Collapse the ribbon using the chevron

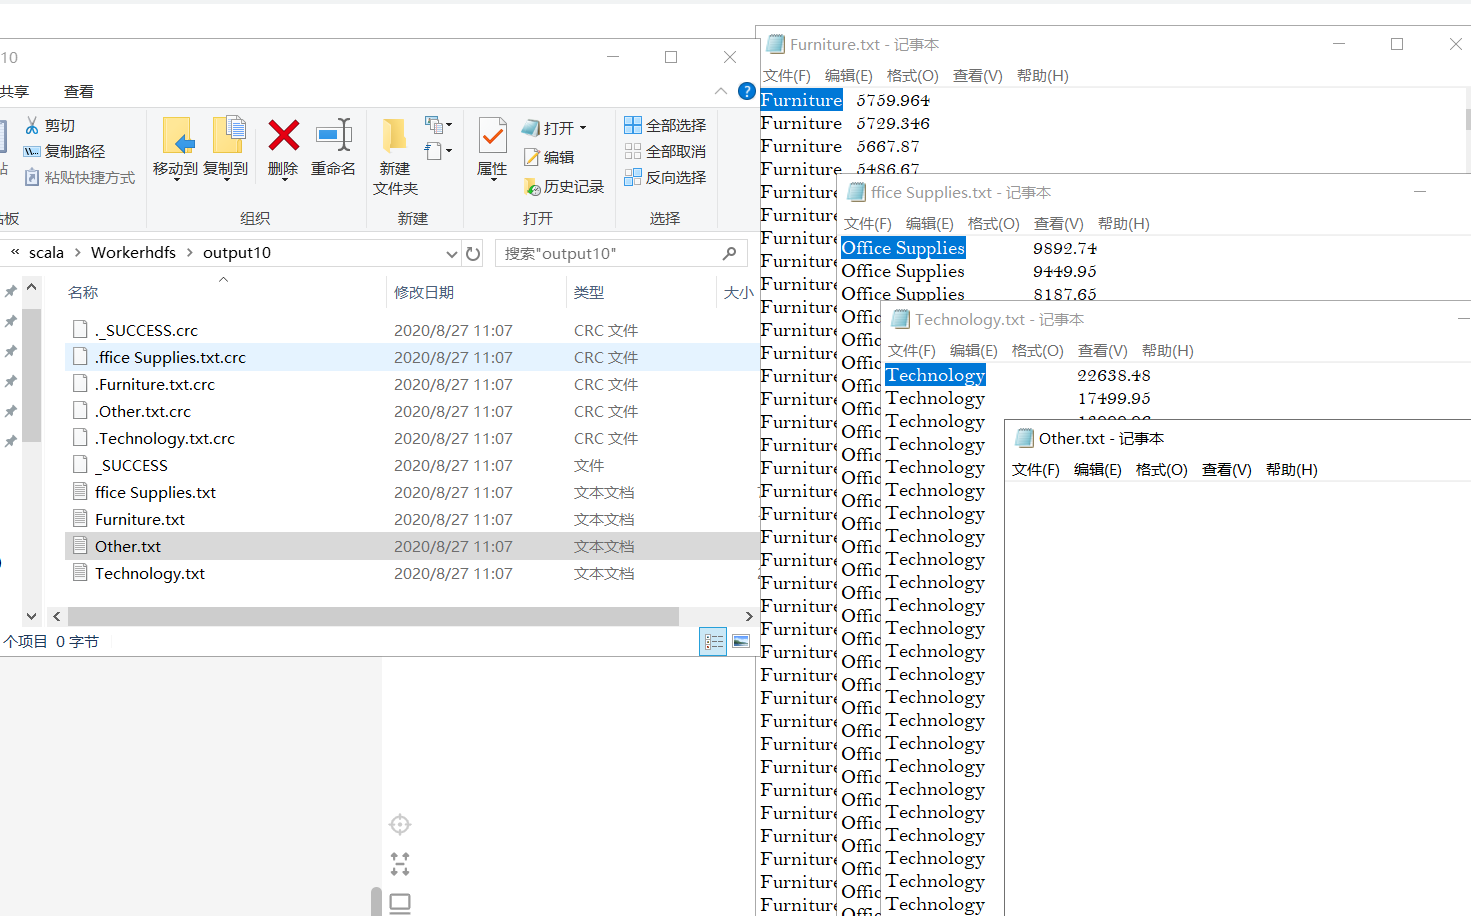coord(721,91)
